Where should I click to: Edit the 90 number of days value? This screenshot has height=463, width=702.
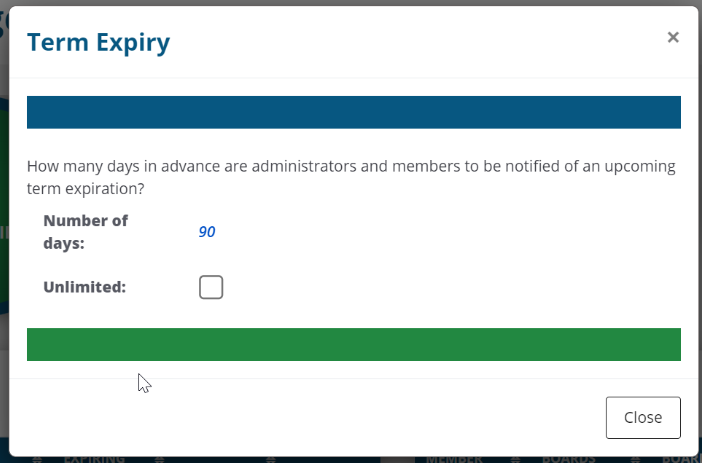pyautogui.click(x=207, y=232)
